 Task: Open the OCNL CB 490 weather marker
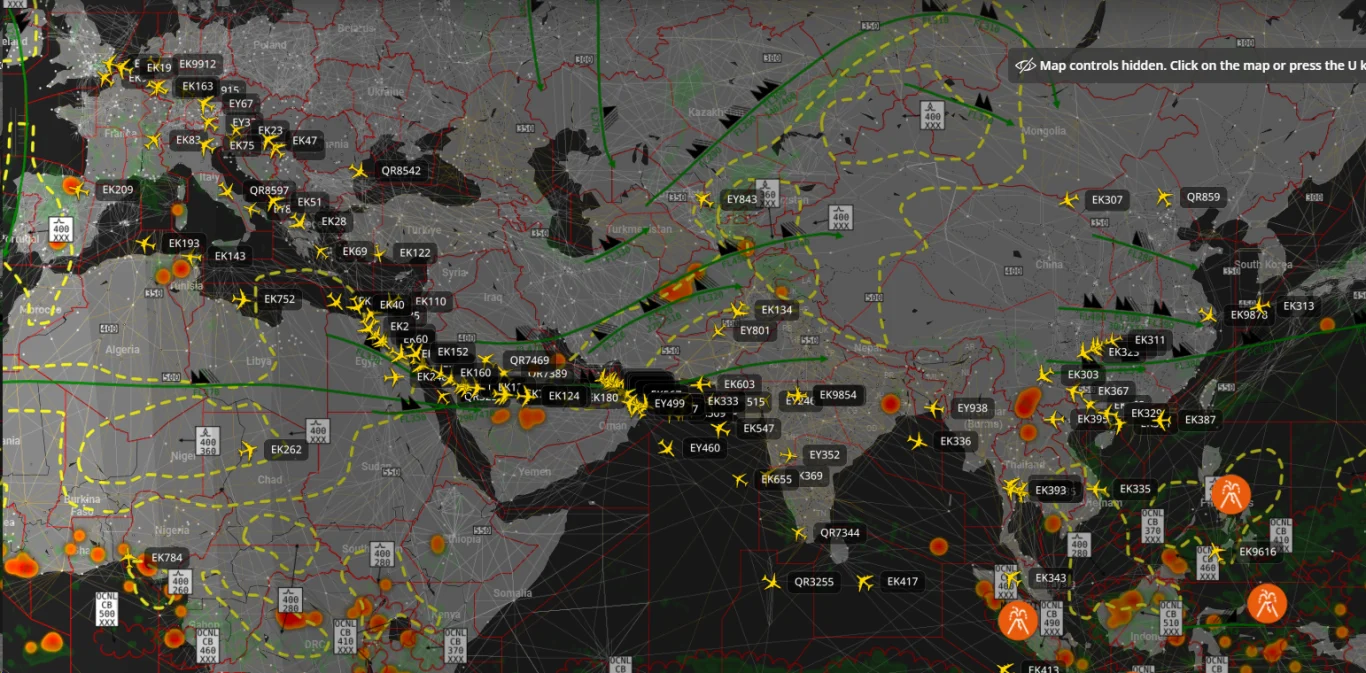(1050, 618)
